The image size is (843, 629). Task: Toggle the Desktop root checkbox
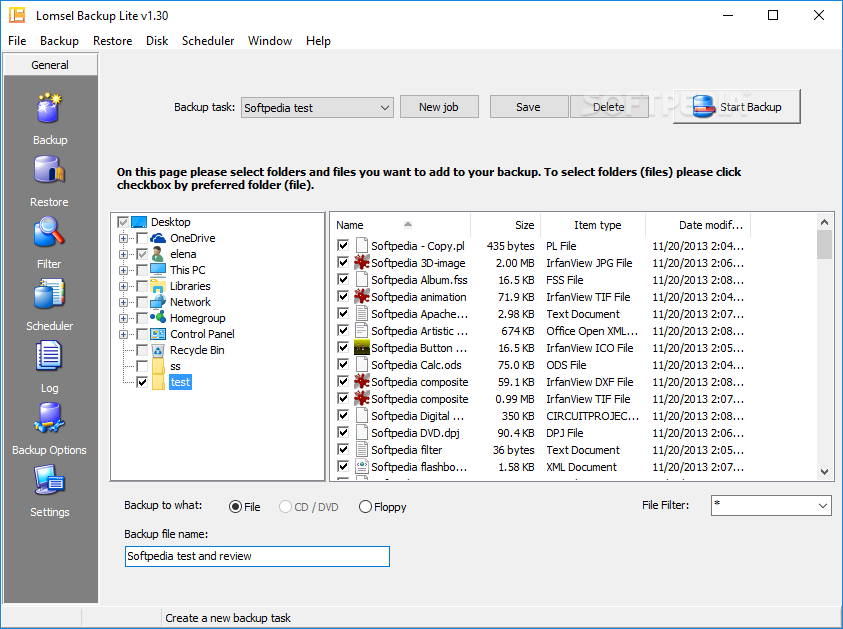point(123,222)
